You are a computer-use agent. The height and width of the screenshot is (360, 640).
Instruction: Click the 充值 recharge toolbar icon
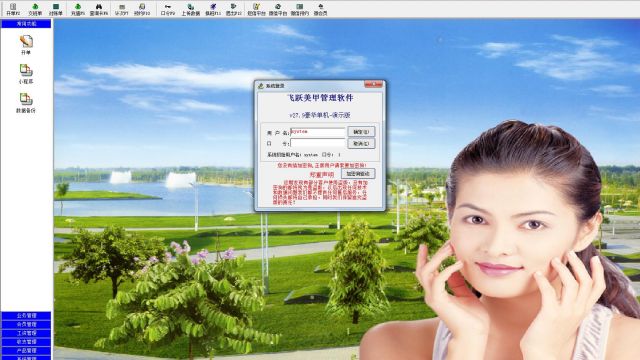pyautogui.click(x=78, y=9)
